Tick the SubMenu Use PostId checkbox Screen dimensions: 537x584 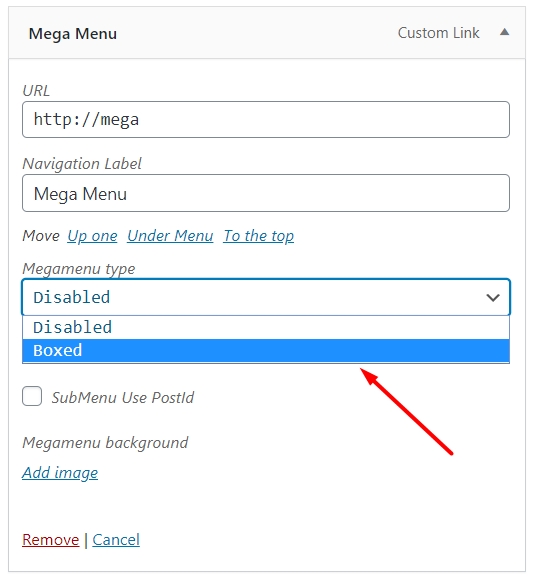pyautogui.click(x=32, y=396)
